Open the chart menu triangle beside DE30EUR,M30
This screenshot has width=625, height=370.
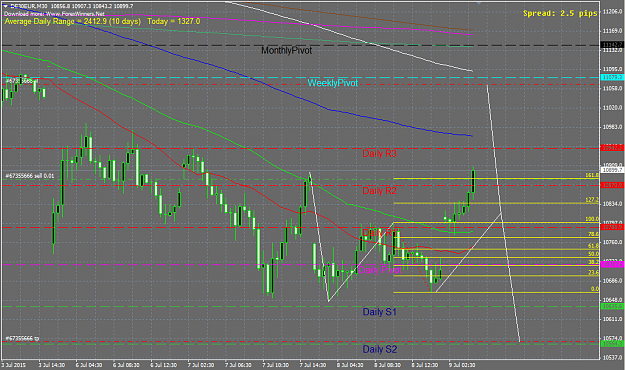[x=5, y=6]
